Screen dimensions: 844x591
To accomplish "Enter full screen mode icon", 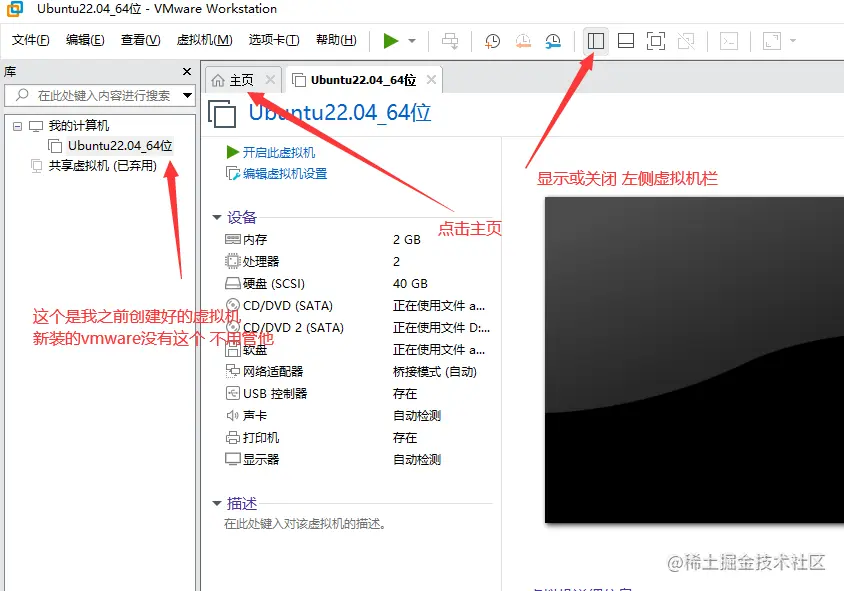I will click(x=656, y=41).
